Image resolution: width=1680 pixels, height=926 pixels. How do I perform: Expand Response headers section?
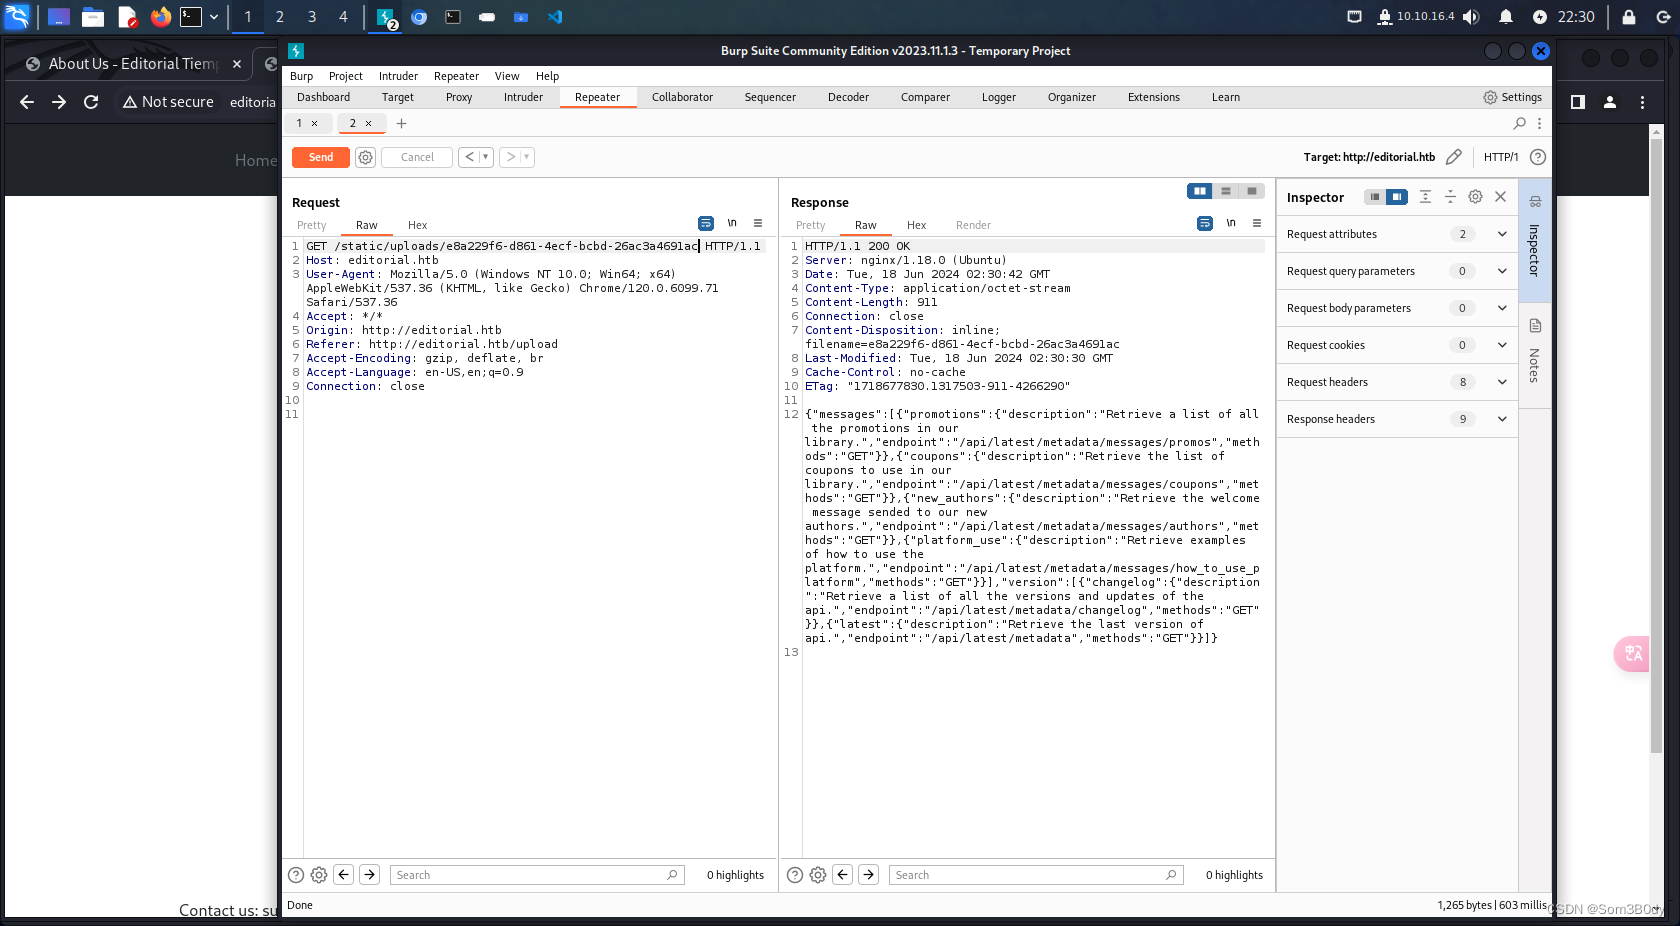click(x=1397, y=419)
